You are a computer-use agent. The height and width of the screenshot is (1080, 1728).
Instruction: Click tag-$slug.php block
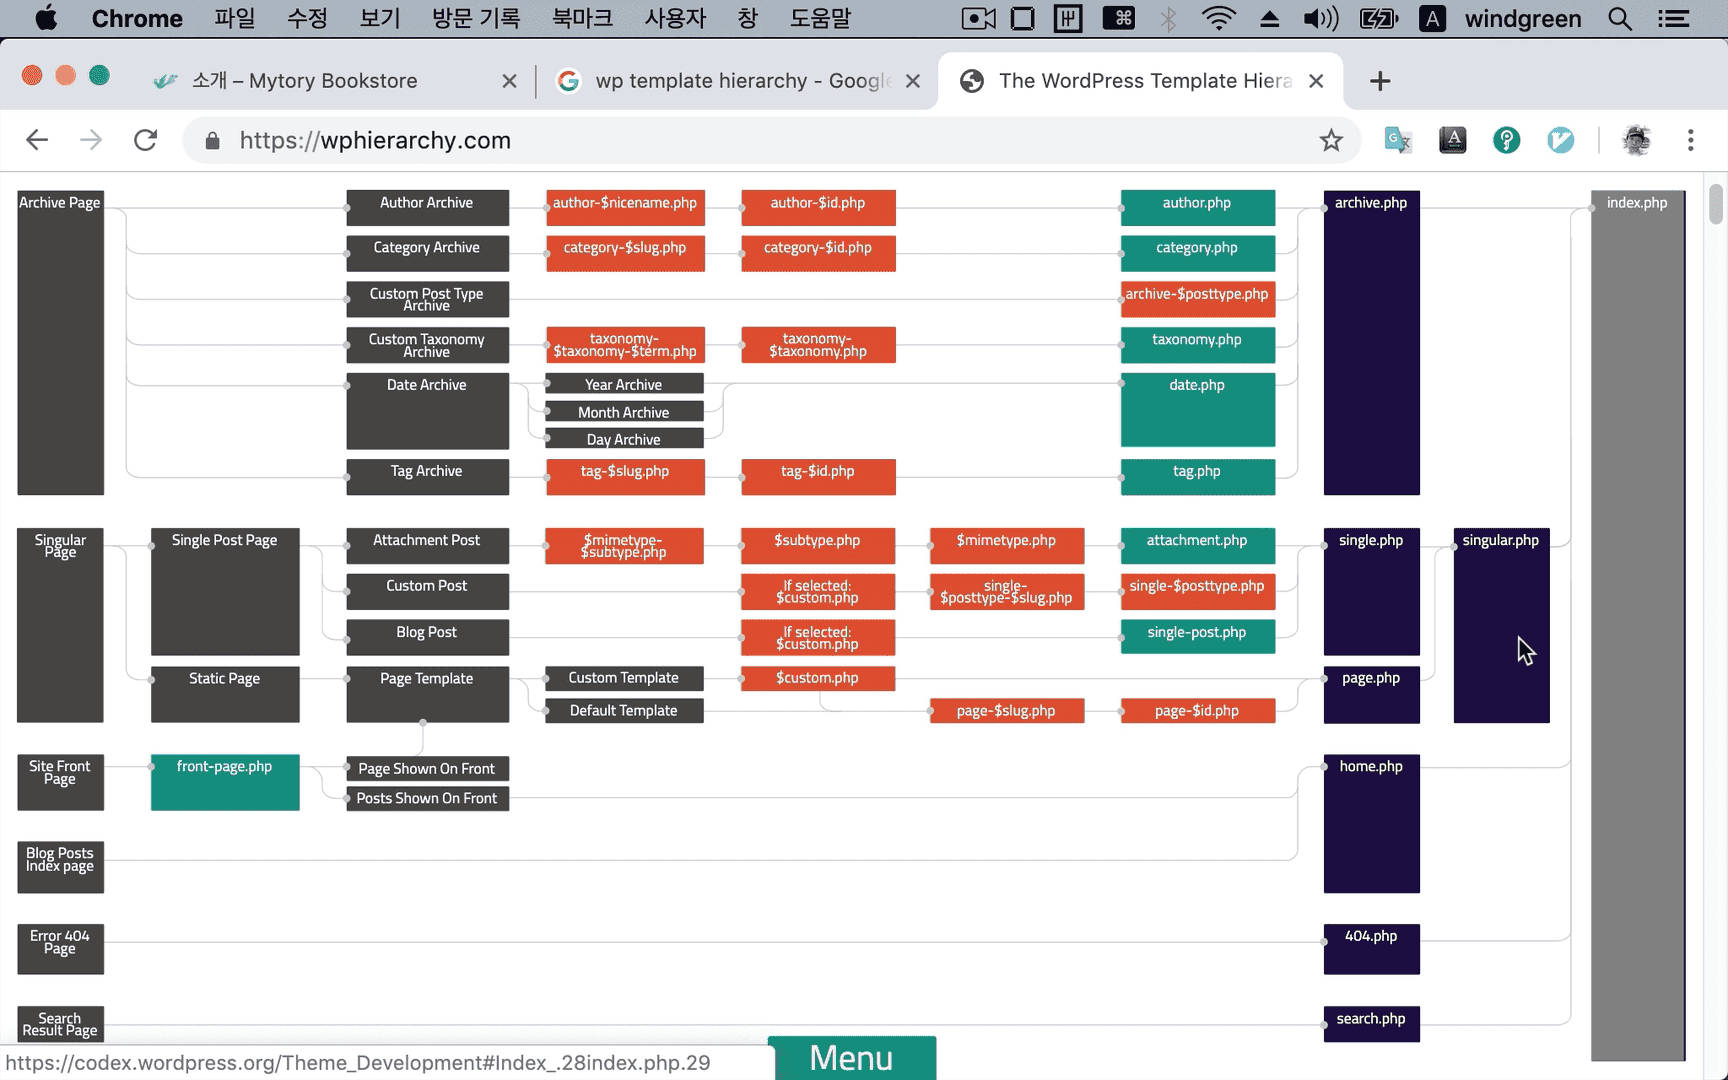coord(625,476)
